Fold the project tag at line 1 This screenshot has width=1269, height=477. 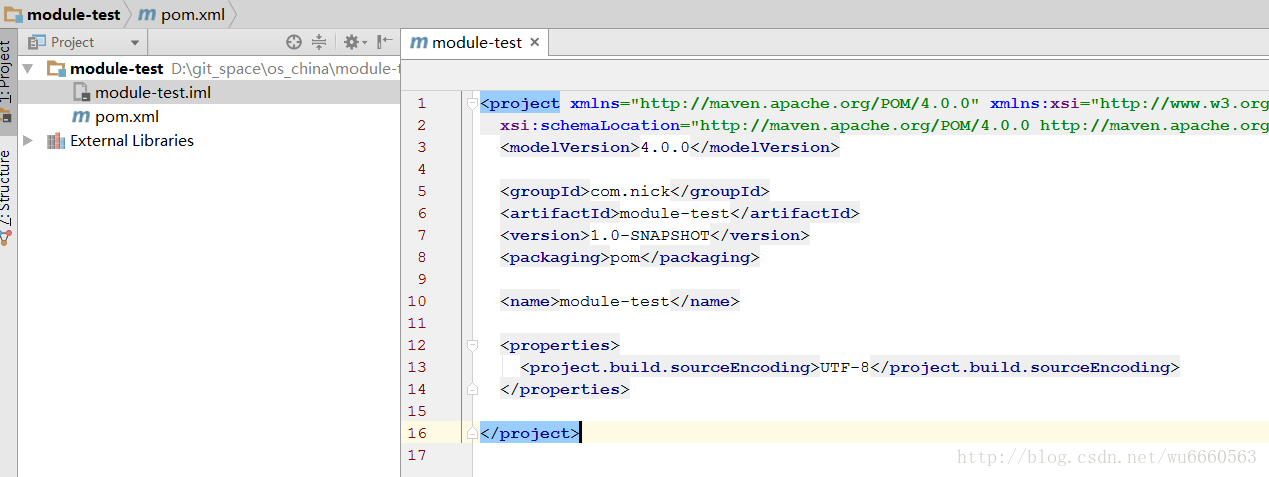click(x=471, y=103)
